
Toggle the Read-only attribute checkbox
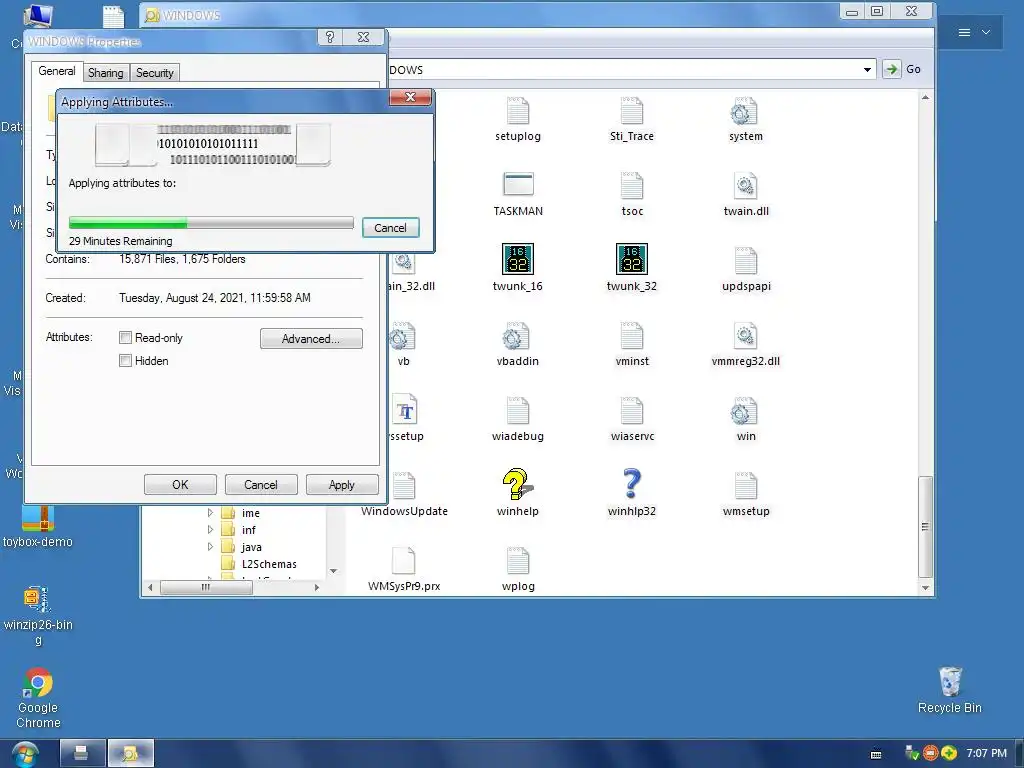[125, 338]
